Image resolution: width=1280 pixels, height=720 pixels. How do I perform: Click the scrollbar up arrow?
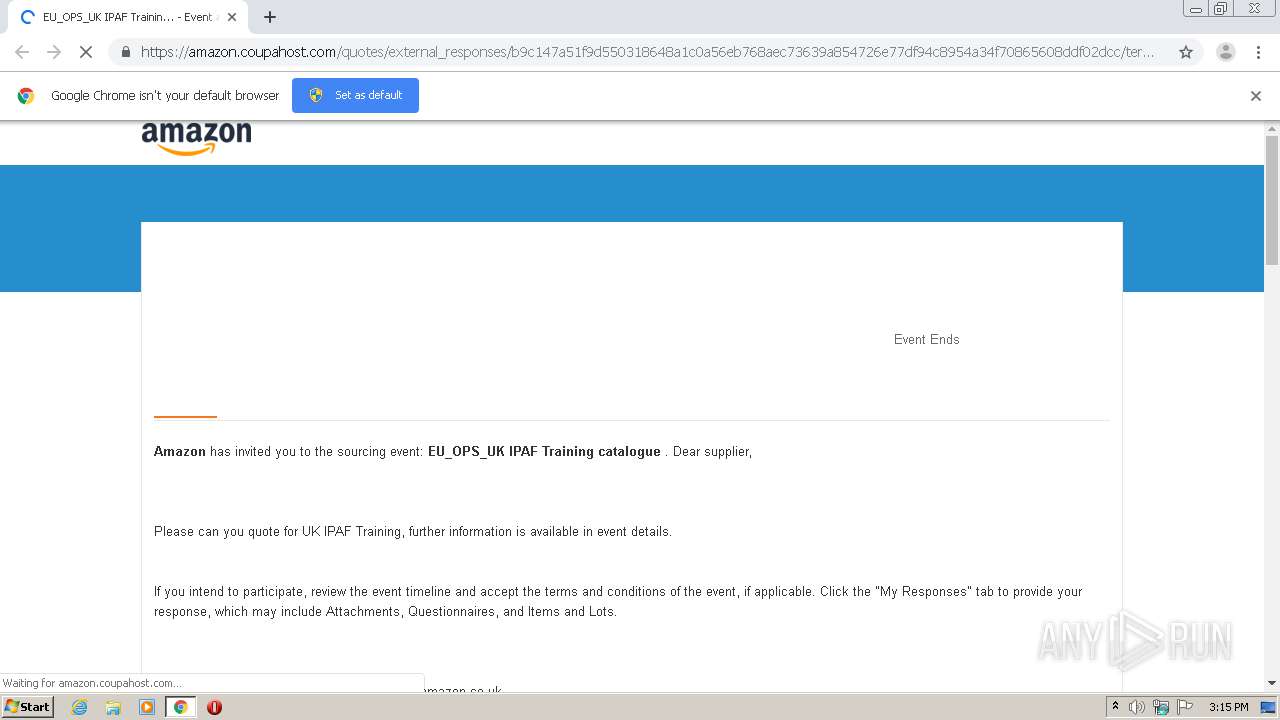point(1272,128)
